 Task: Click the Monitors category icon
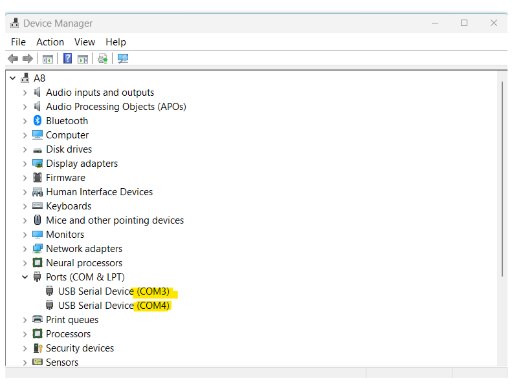click(x=37, y=234)
